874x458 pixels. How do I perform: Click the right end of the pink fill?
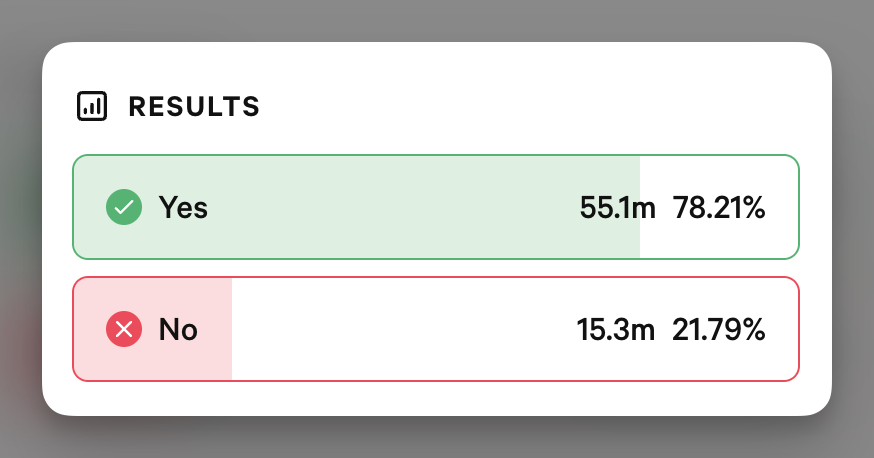tap(229, 329)
